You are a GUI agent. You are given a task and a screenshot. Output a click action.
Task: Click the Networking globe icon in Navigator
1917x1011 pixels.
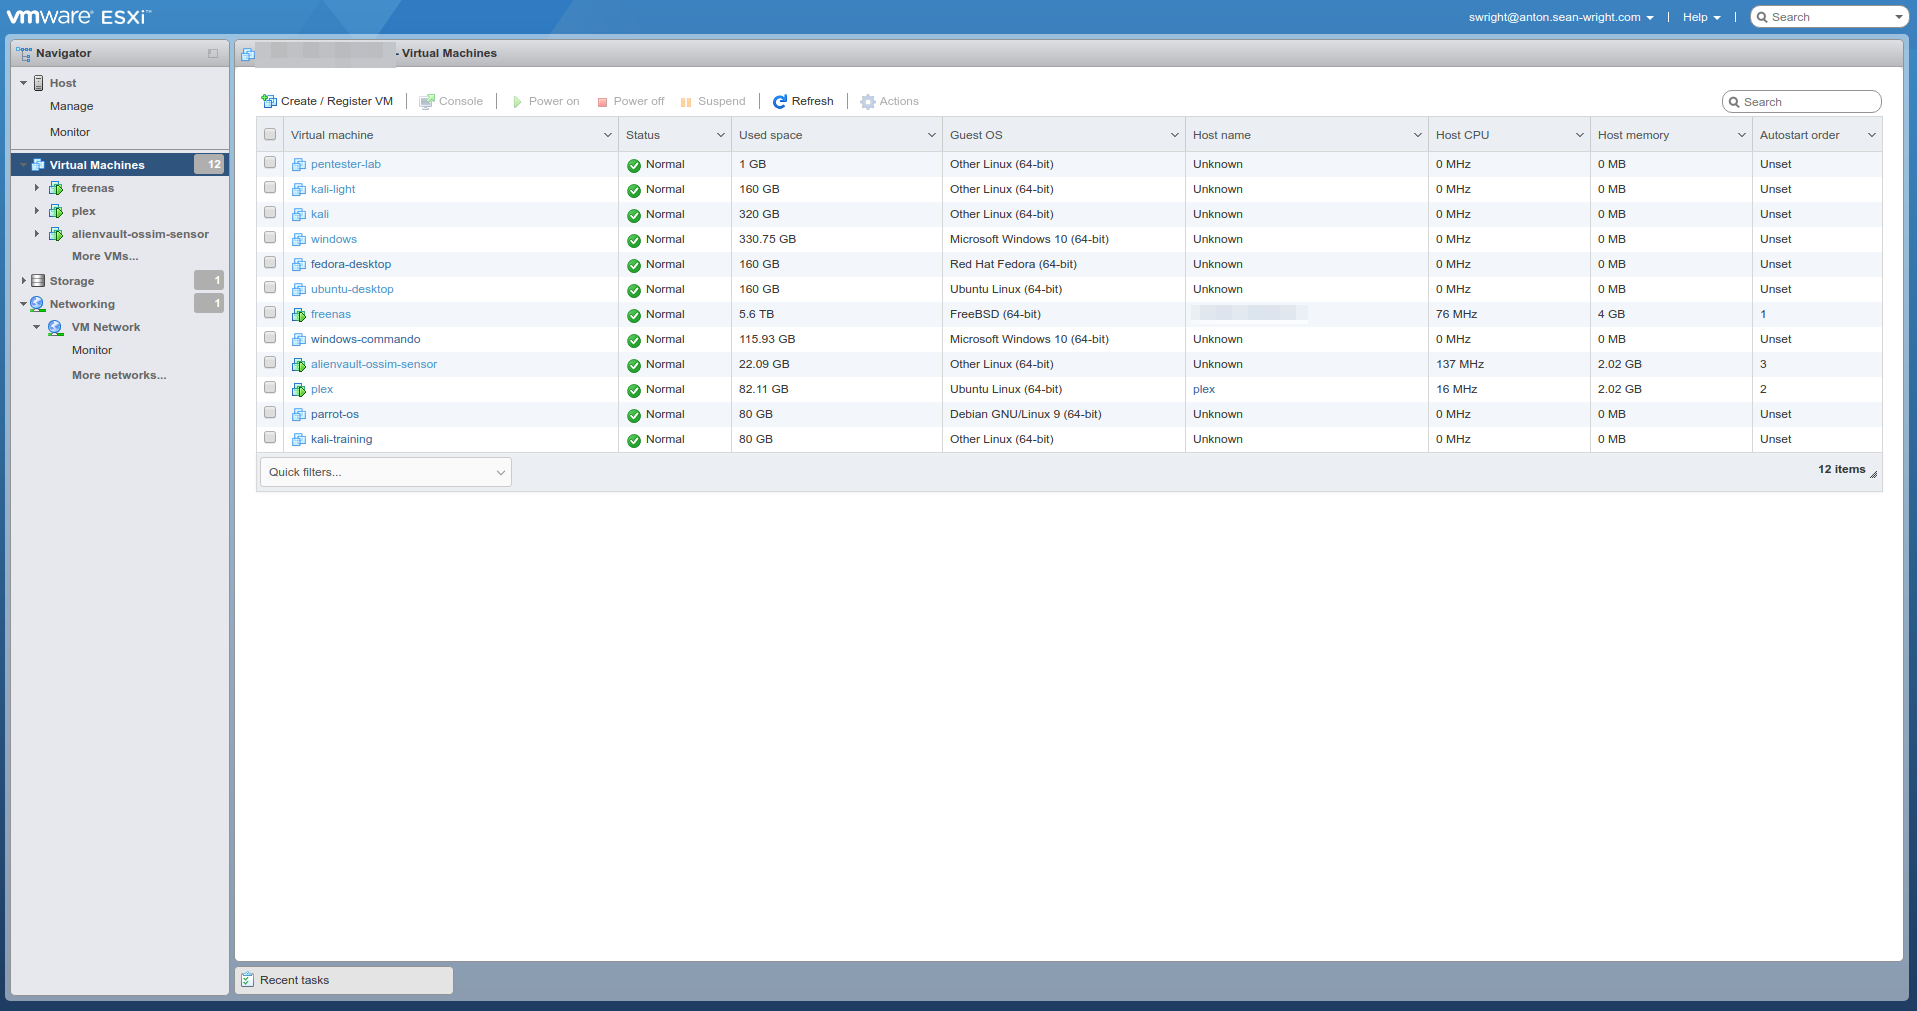click(x=38, y=304)
